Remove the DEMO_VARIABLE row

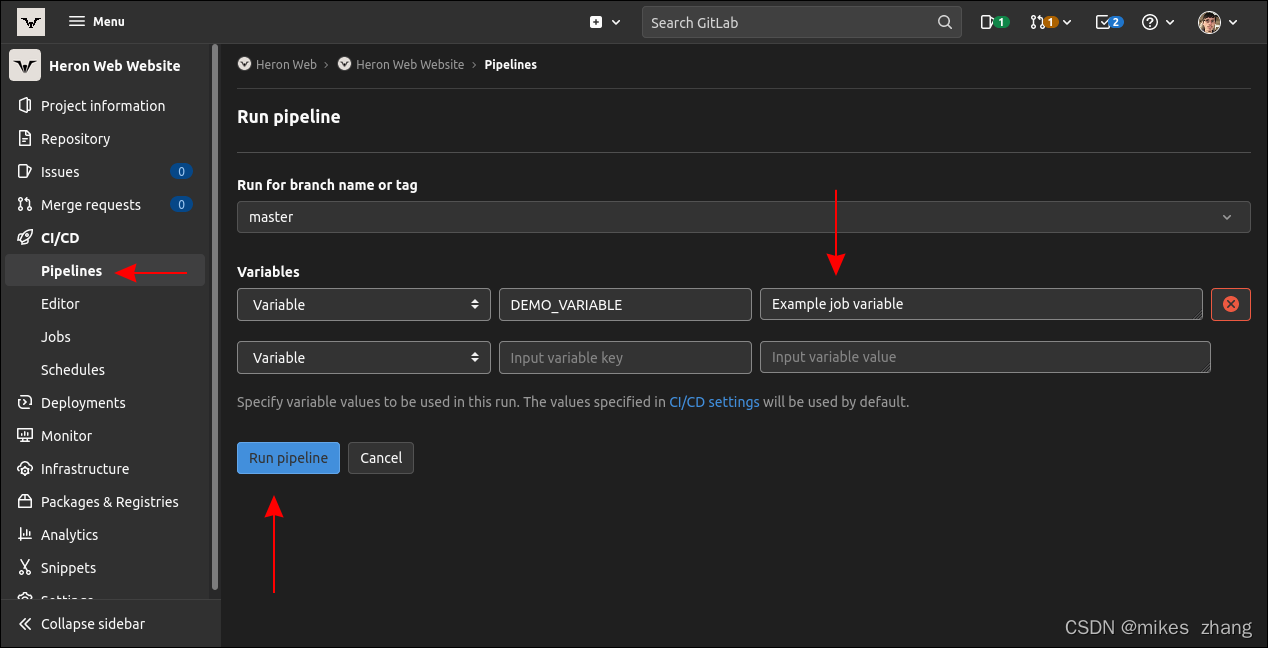tap(1231, 304)
